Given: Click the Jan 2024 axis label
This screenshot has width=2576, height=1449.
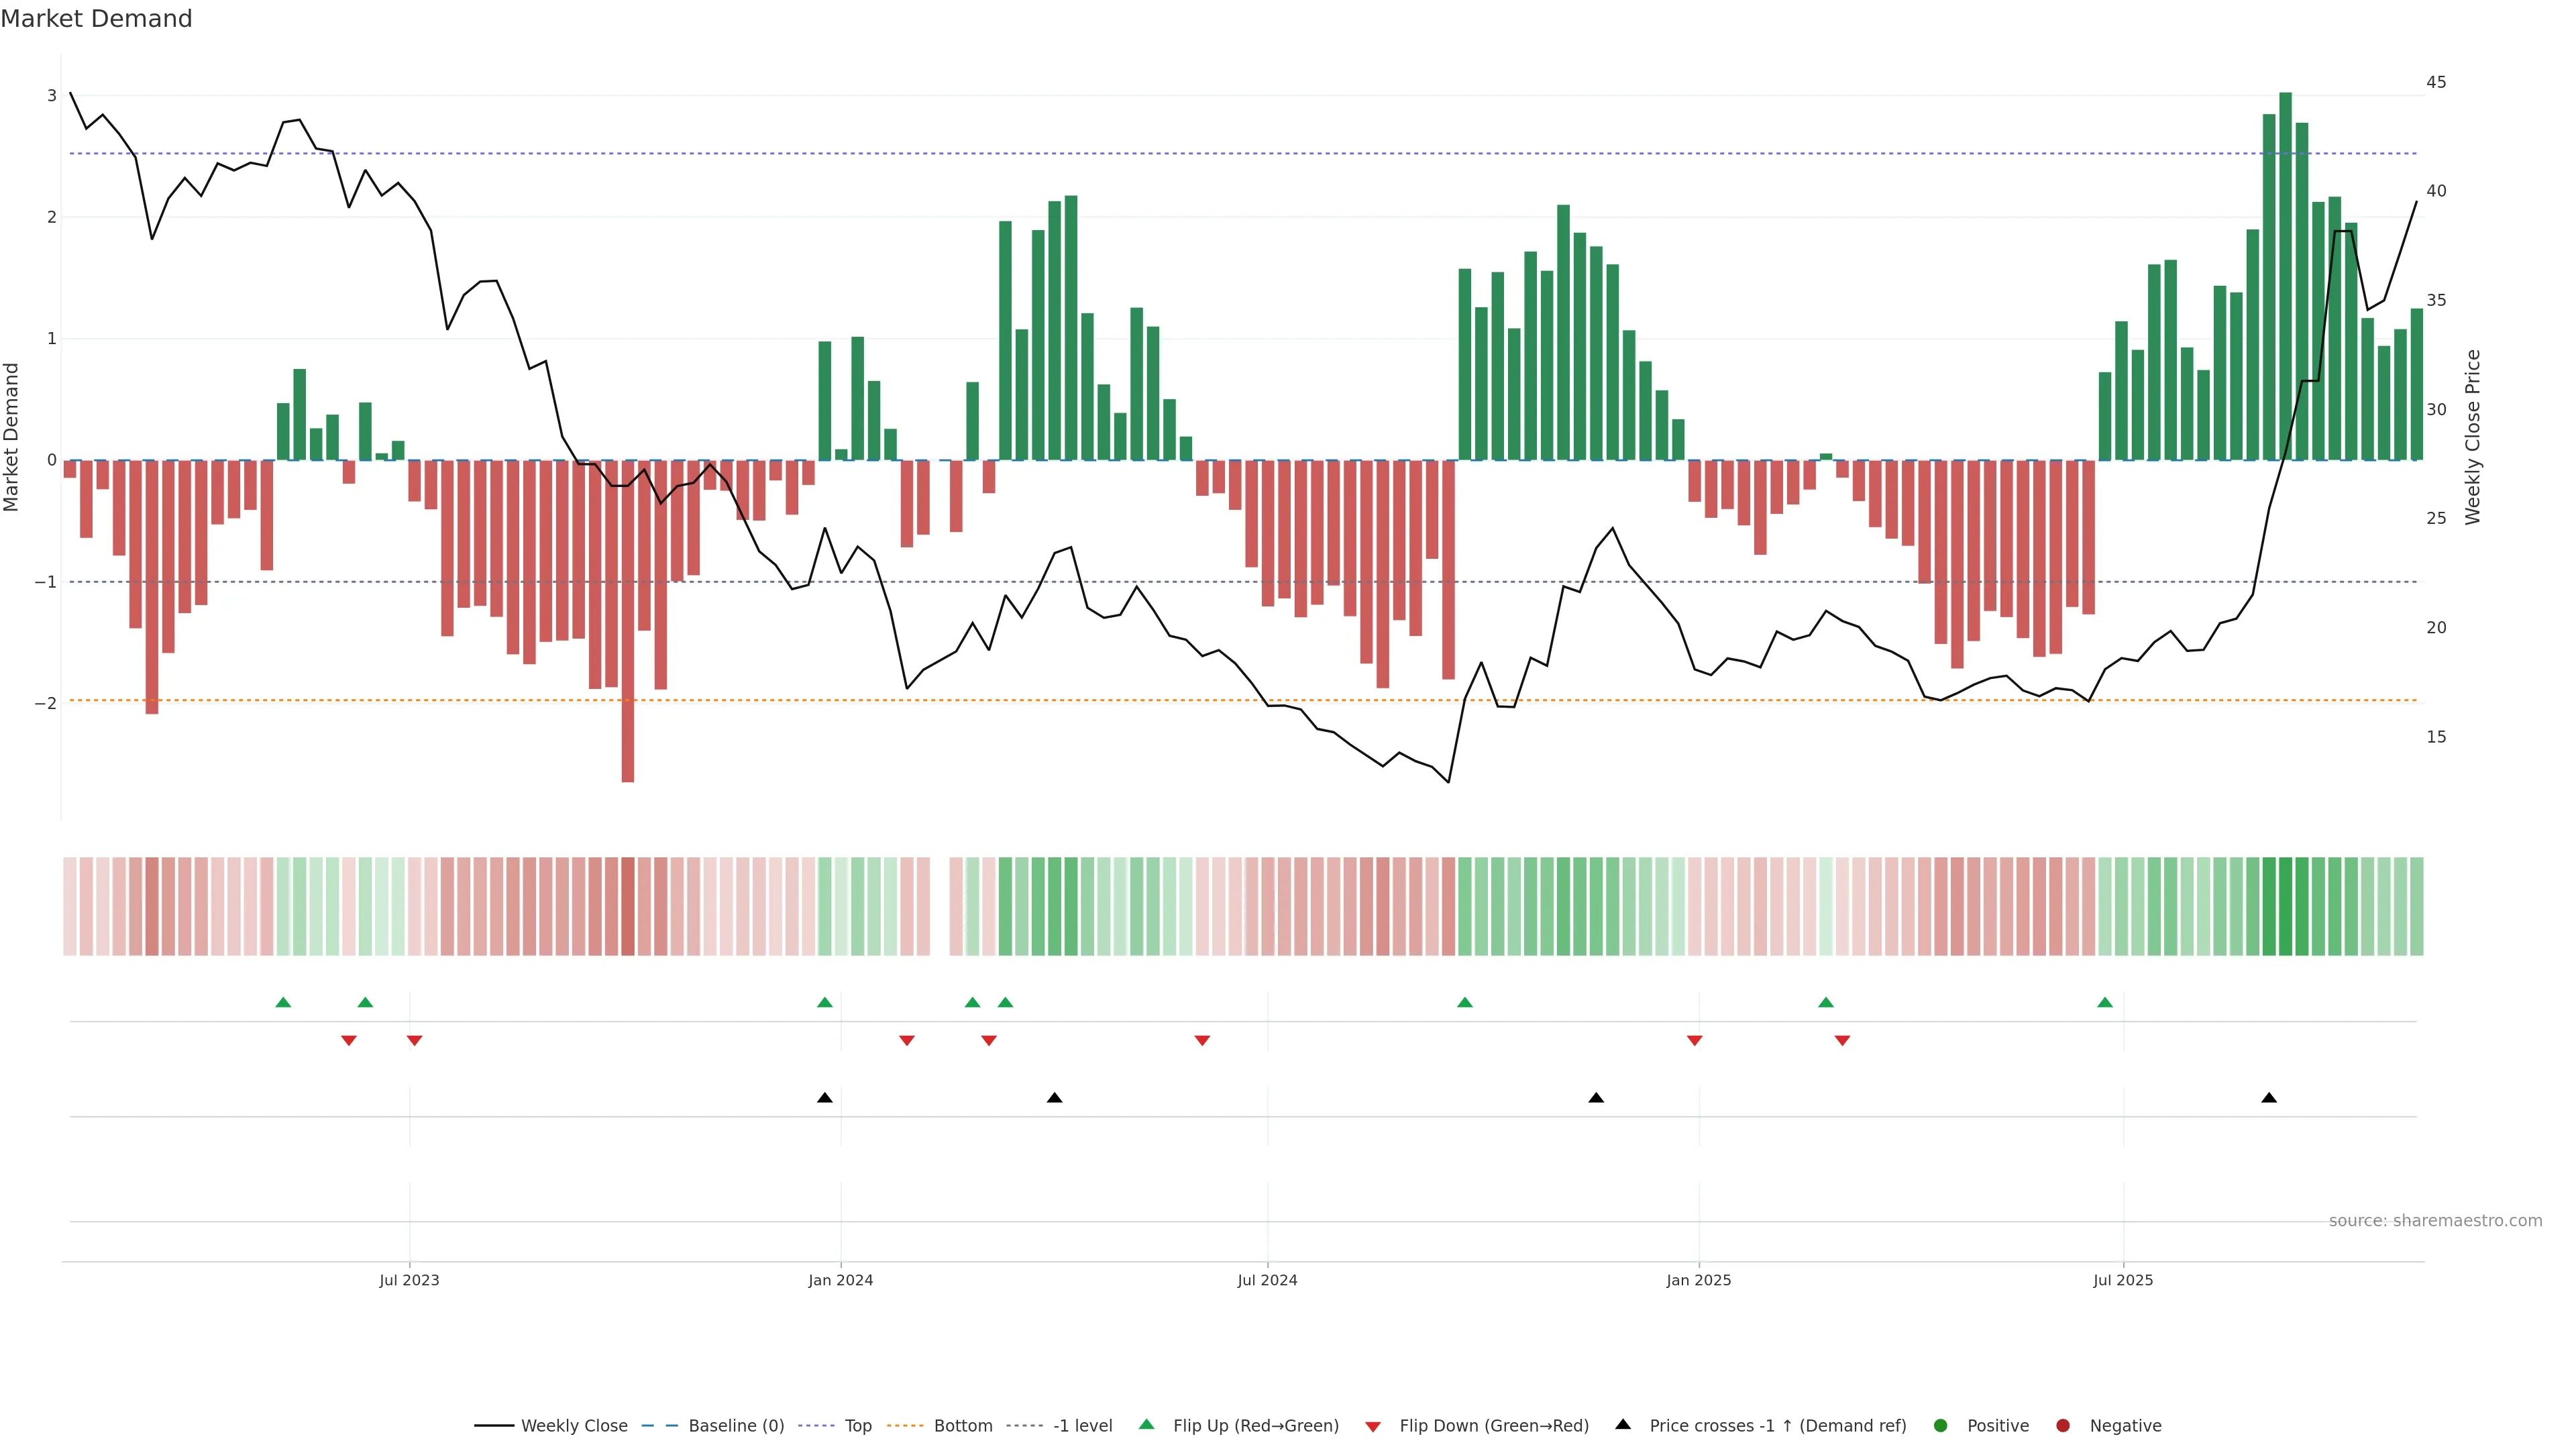Looking at the screenshot, I should coord(840,1280).
